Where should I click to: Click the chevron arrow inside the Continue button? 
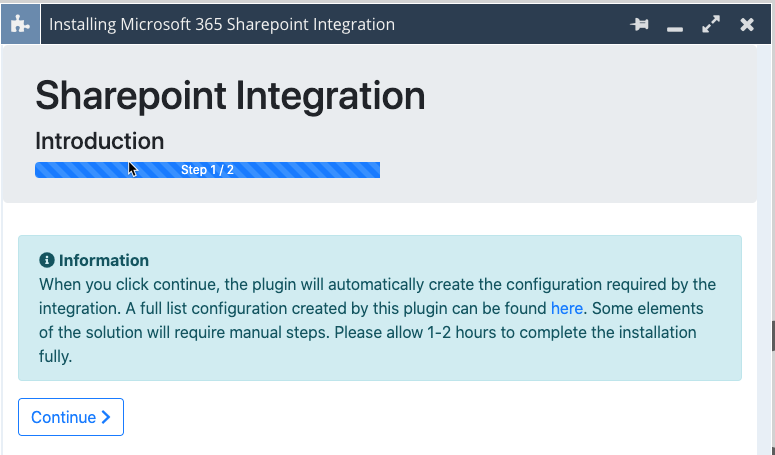105,417
